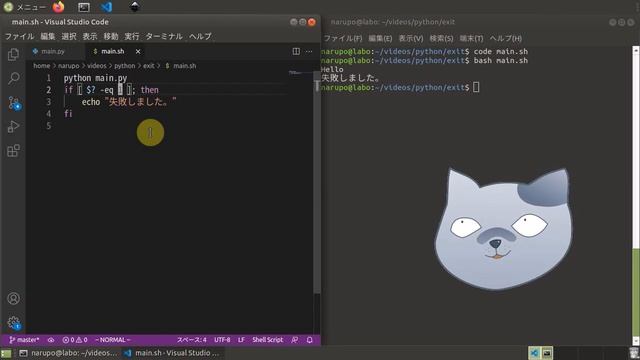The height and width of the screenshot is (360, 640).
Task: Open the ヘルプ menu in VS Code
Action: (200, 36)
